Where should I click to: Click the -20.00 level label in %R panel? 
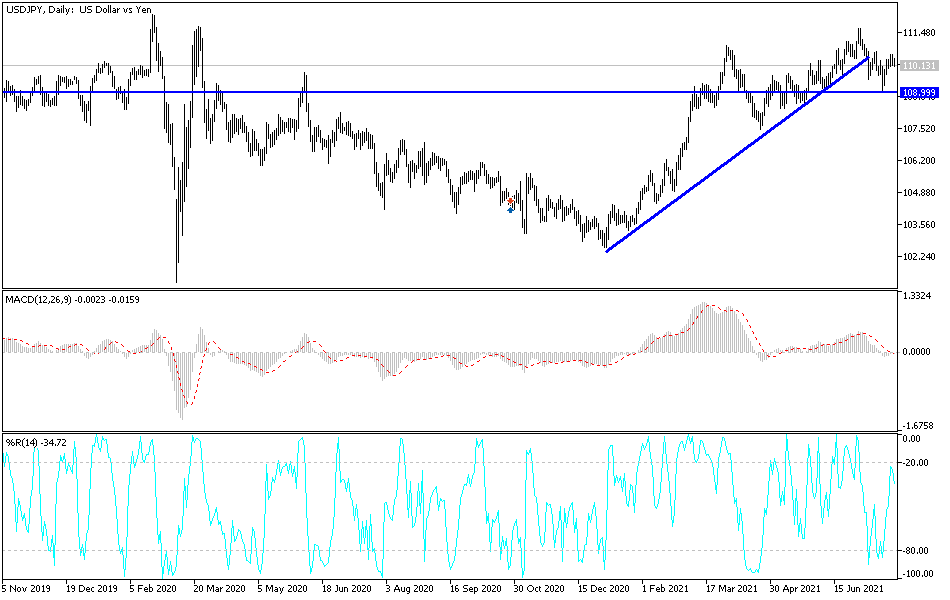pyautogui.click(x=914, y=462)
